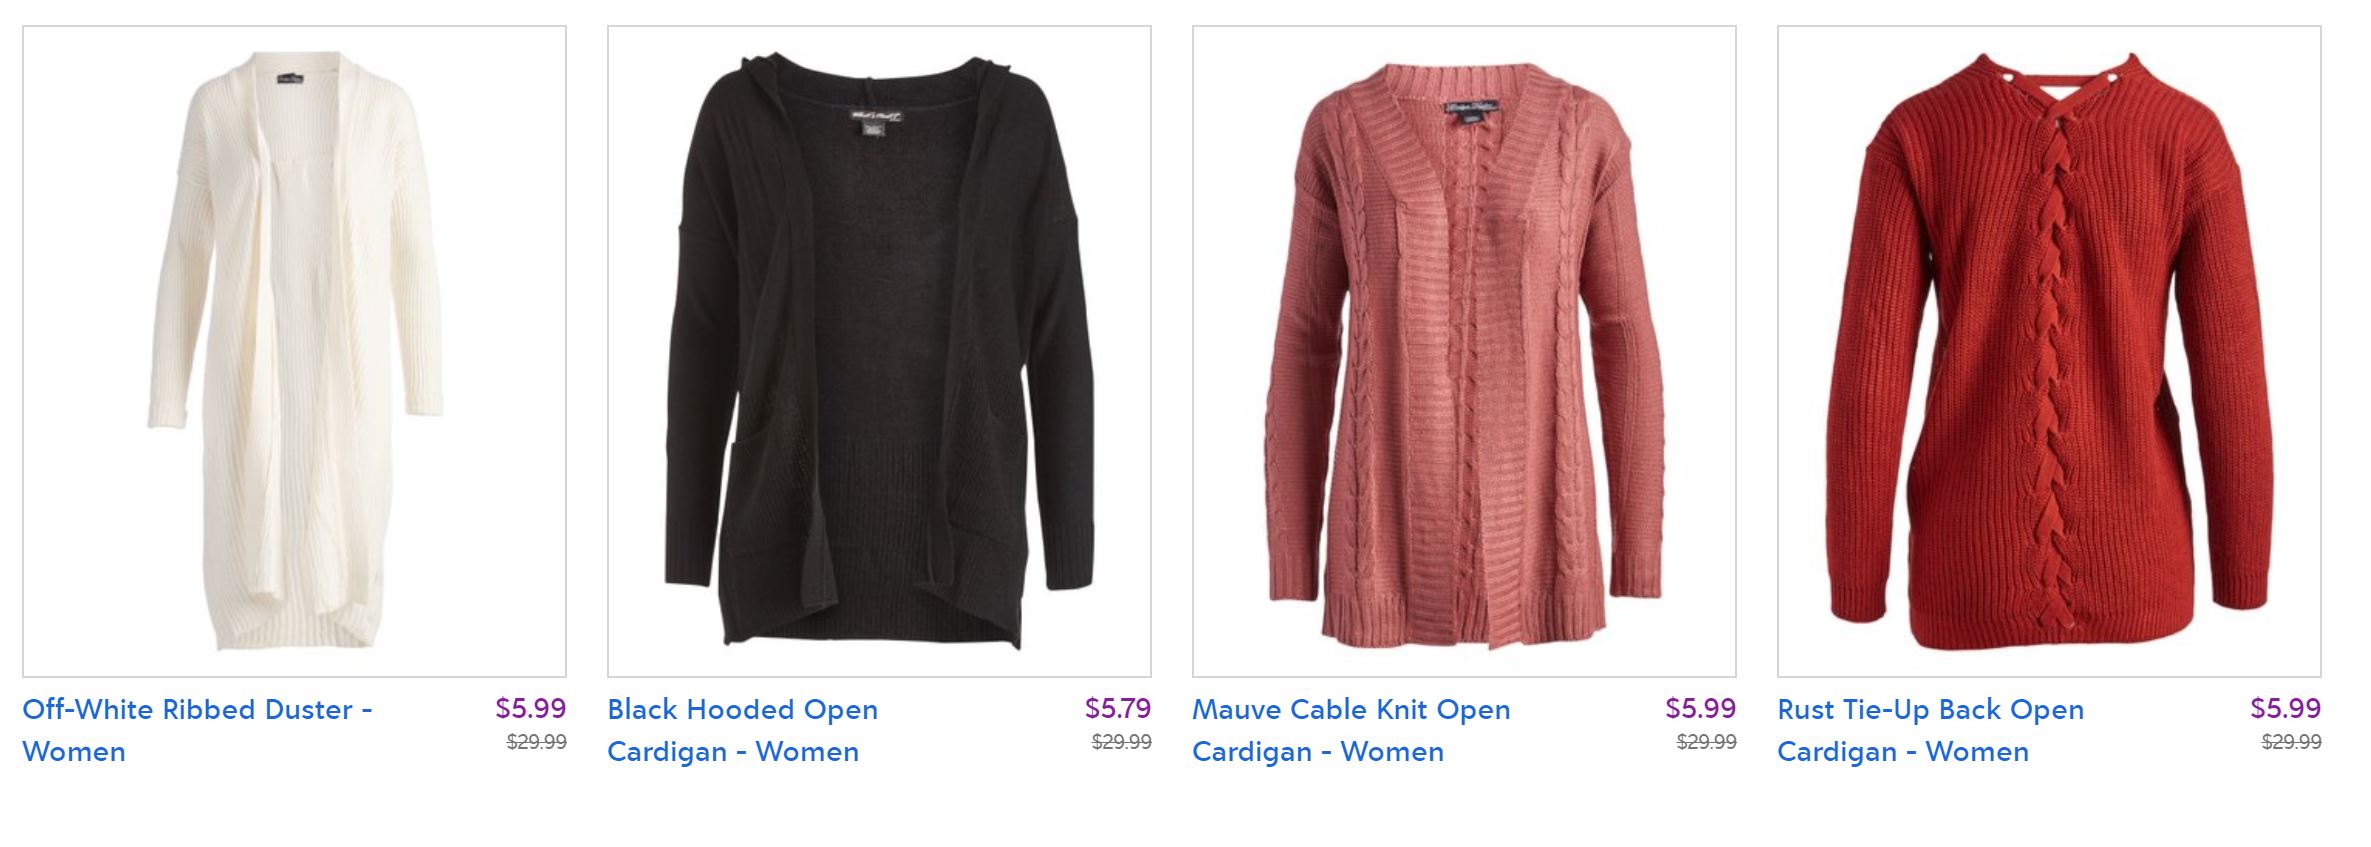The width and height of the screenshot is (2371, 847).
Task: Open the Off-White Ribbed Duster product image
Action: click(294, 350)
